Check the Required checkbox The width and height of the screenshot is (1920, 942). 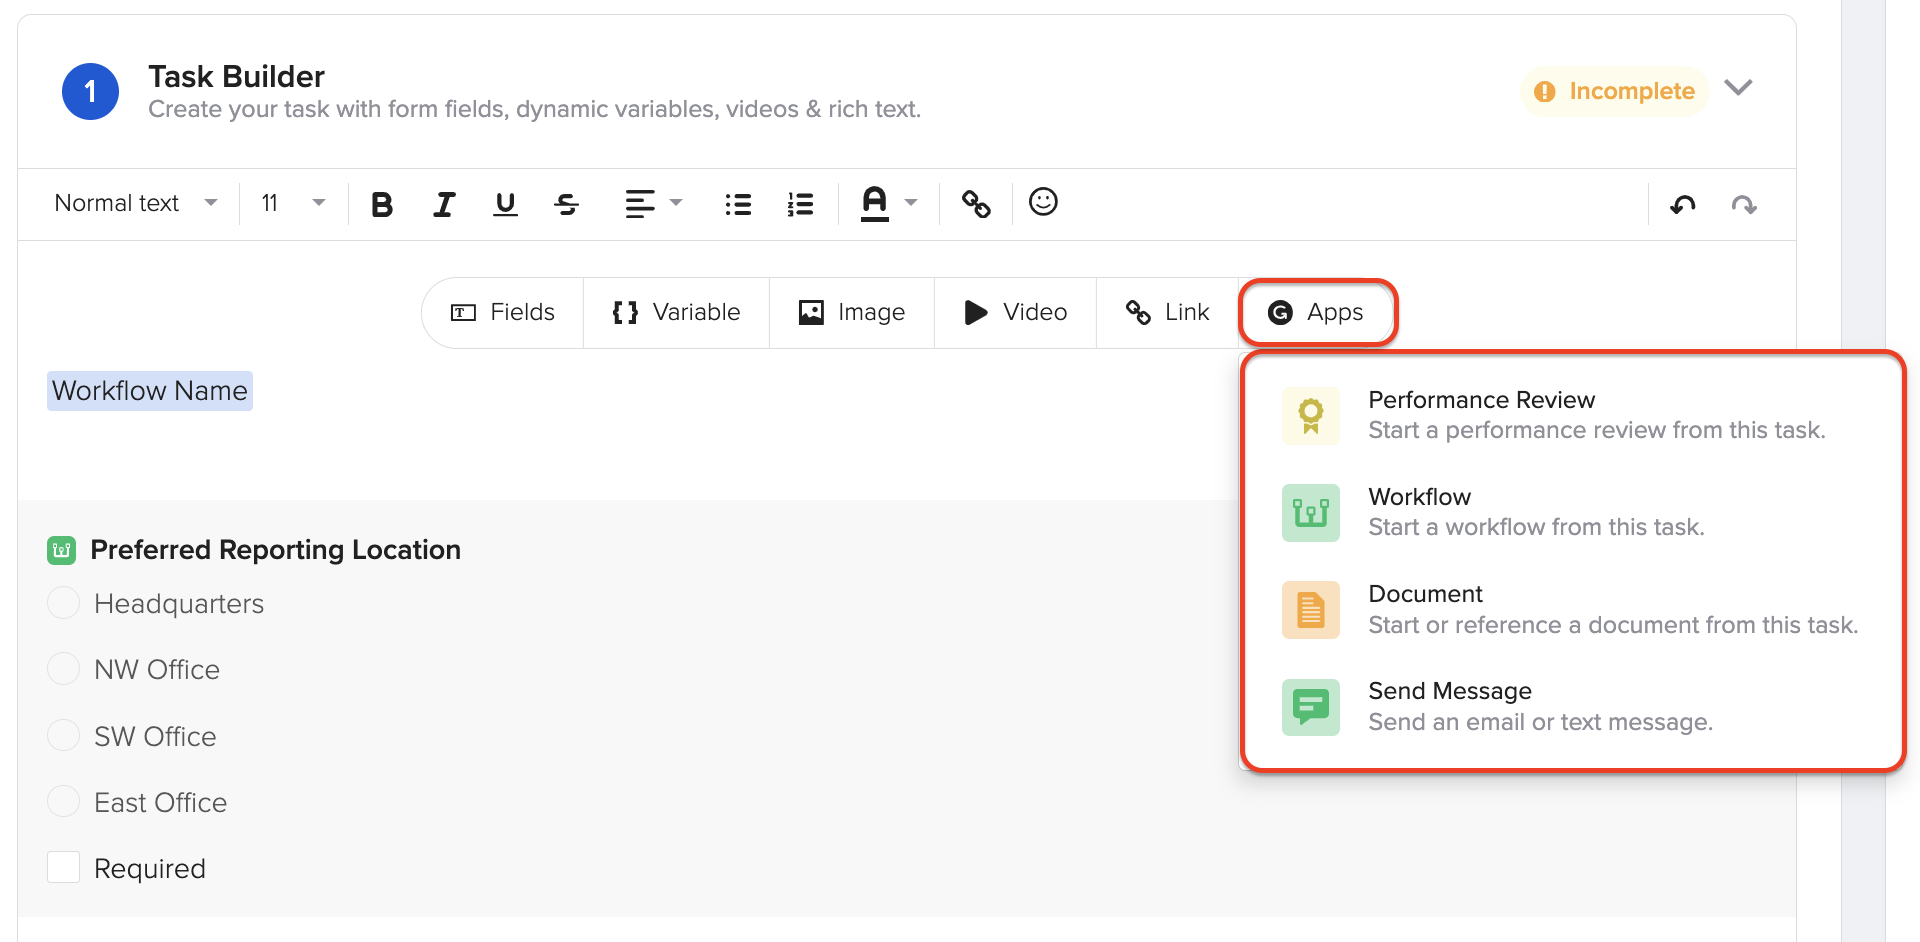click(x=63, y=867)
